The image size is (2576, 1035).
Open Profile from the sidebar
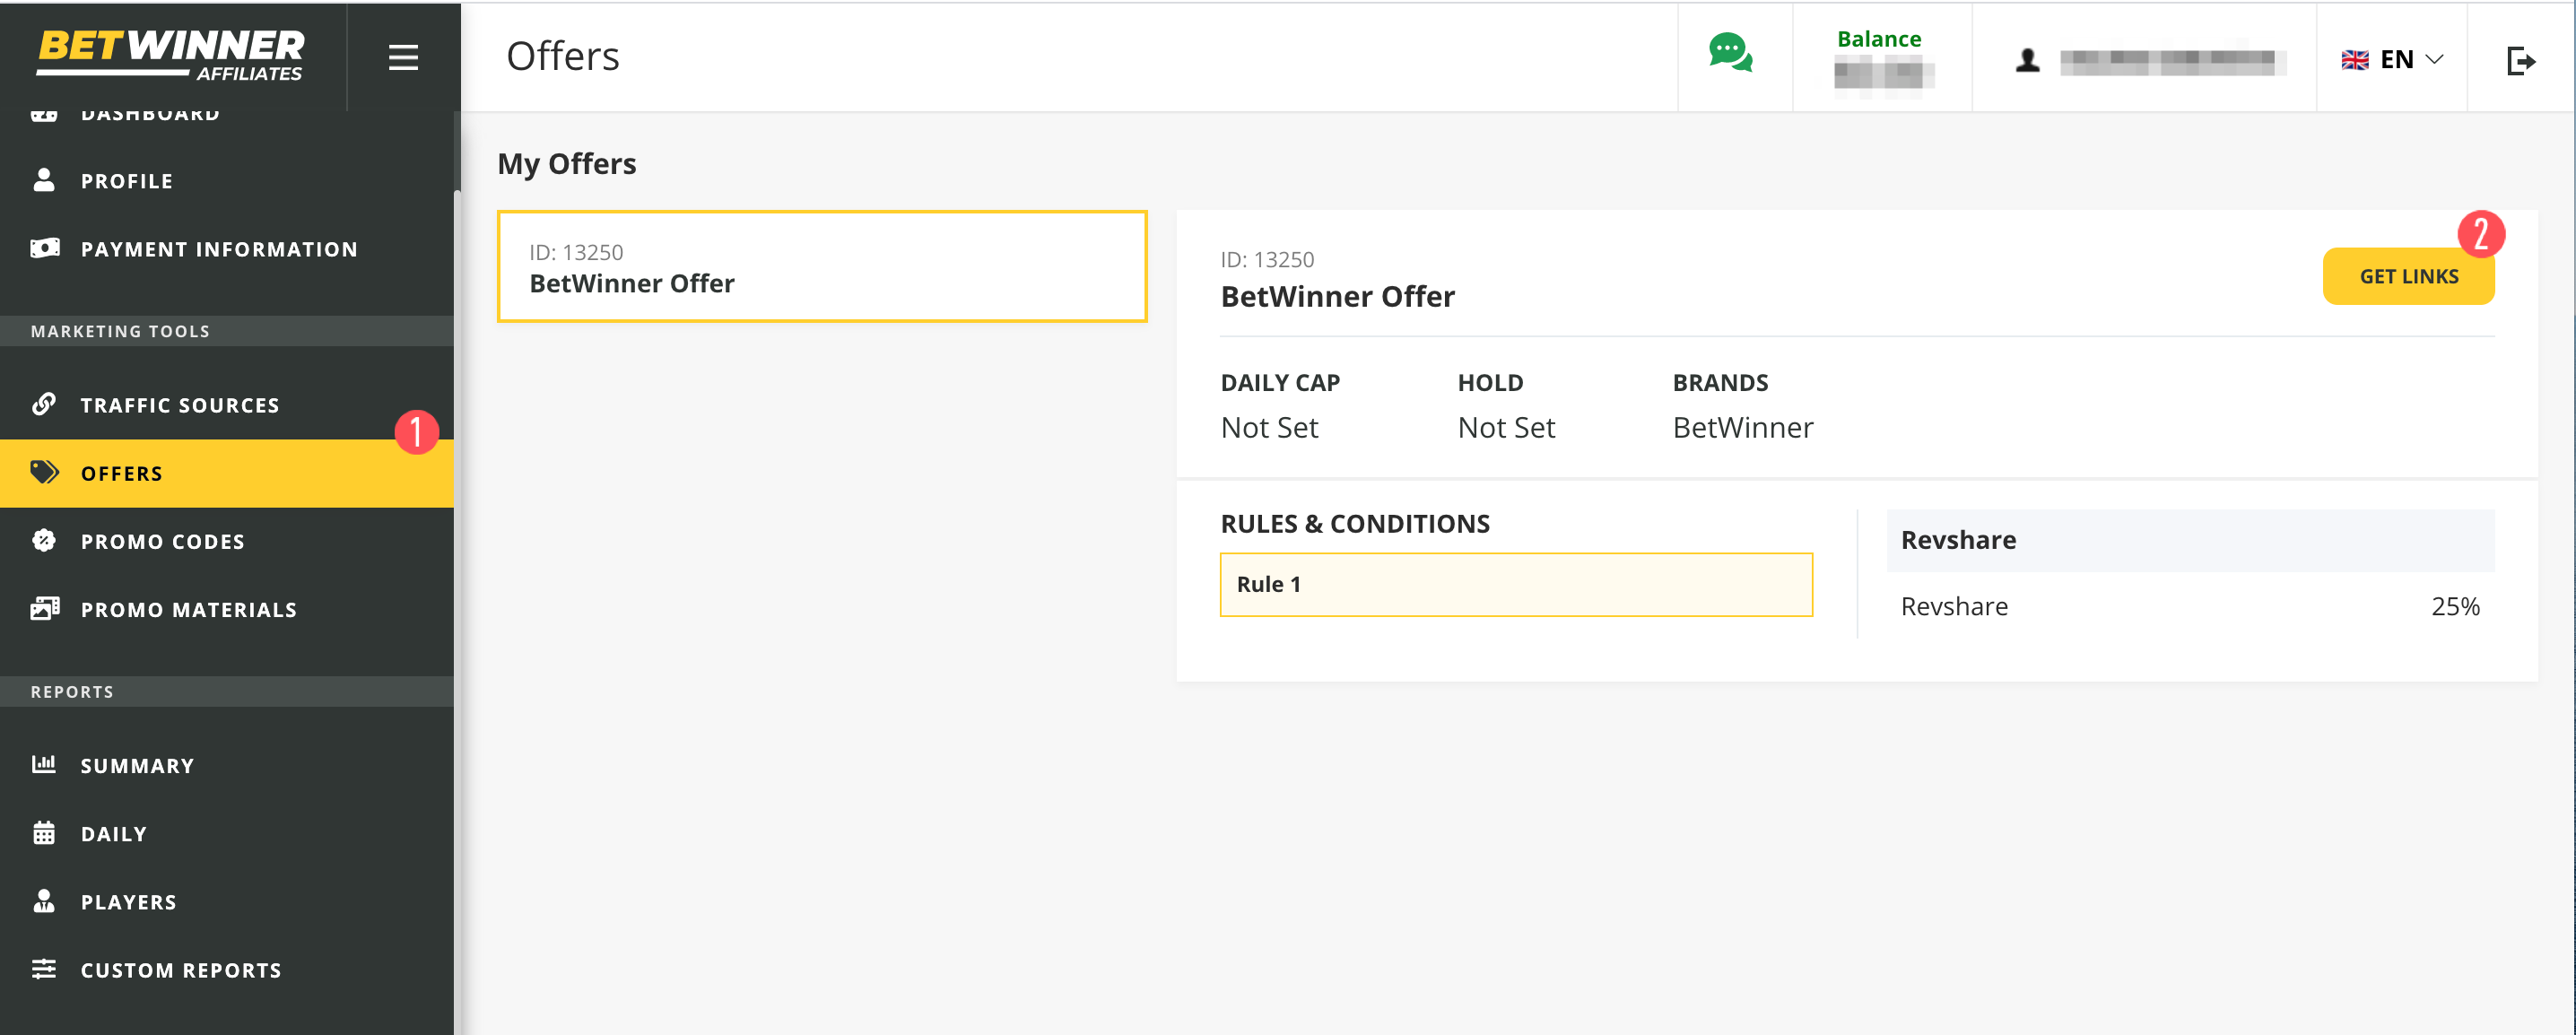126,181
